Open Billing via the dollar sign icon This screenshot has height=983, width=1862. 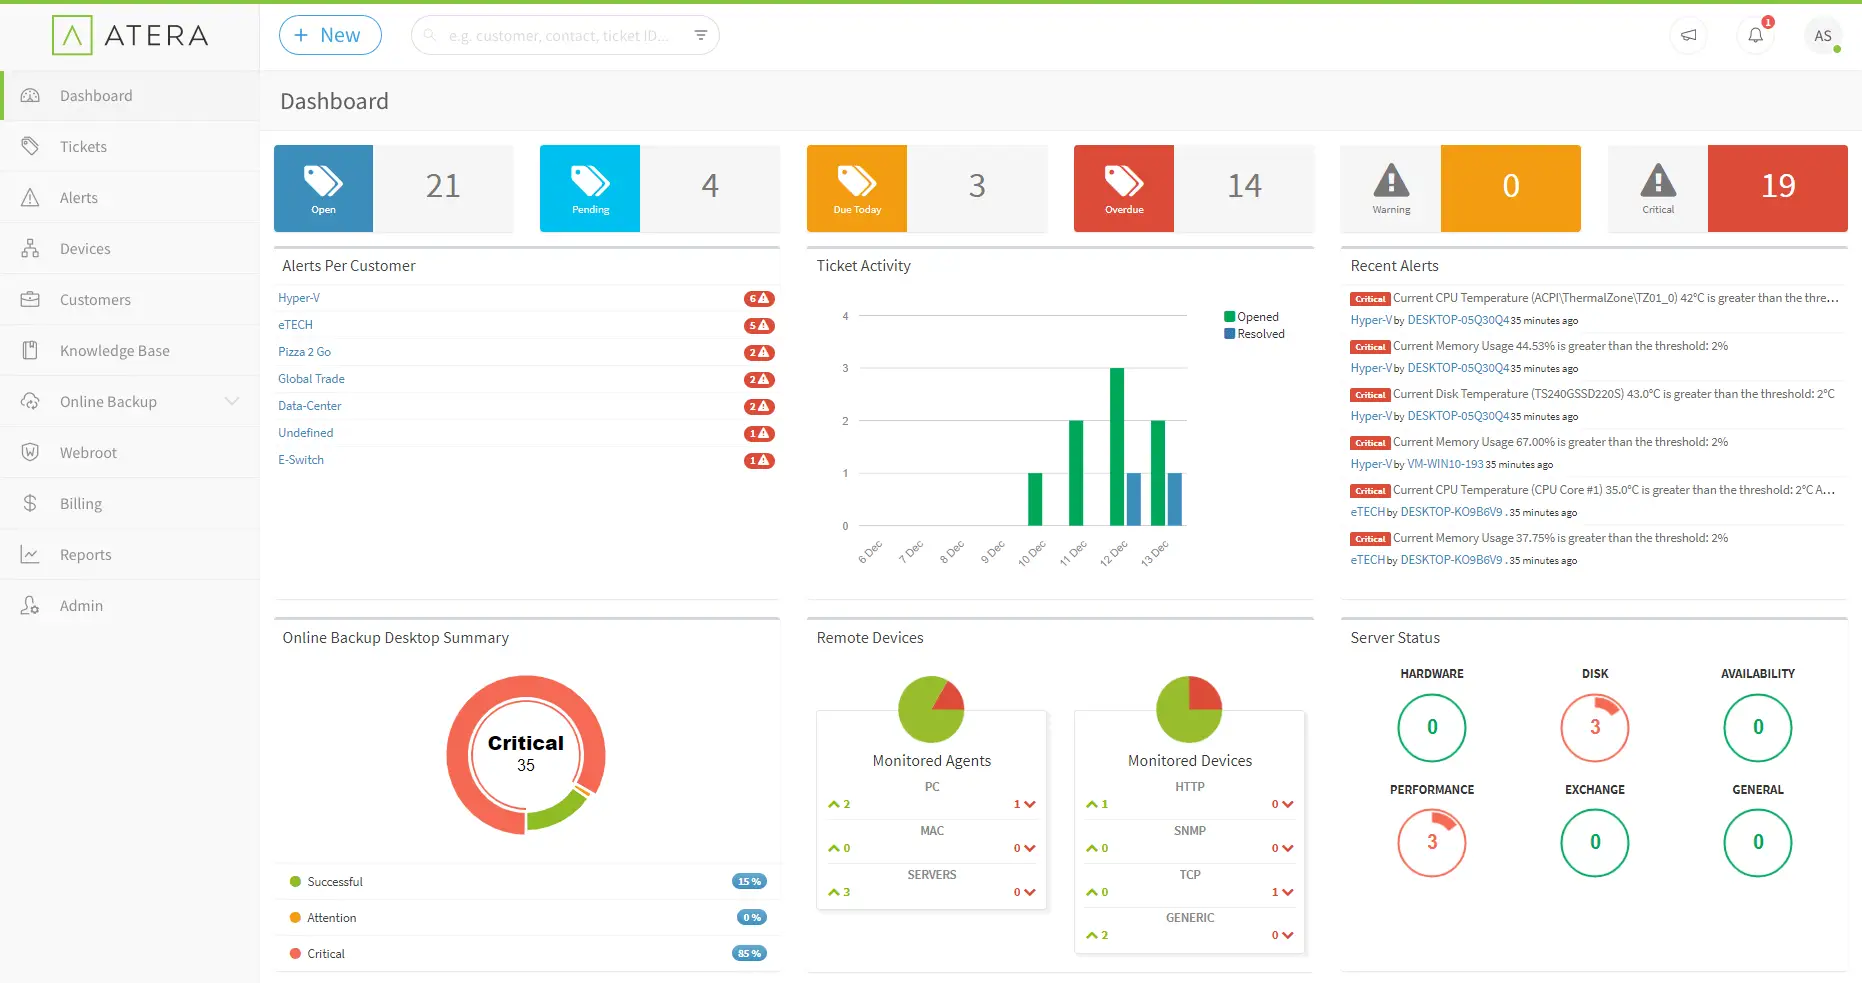click(31, 503)
